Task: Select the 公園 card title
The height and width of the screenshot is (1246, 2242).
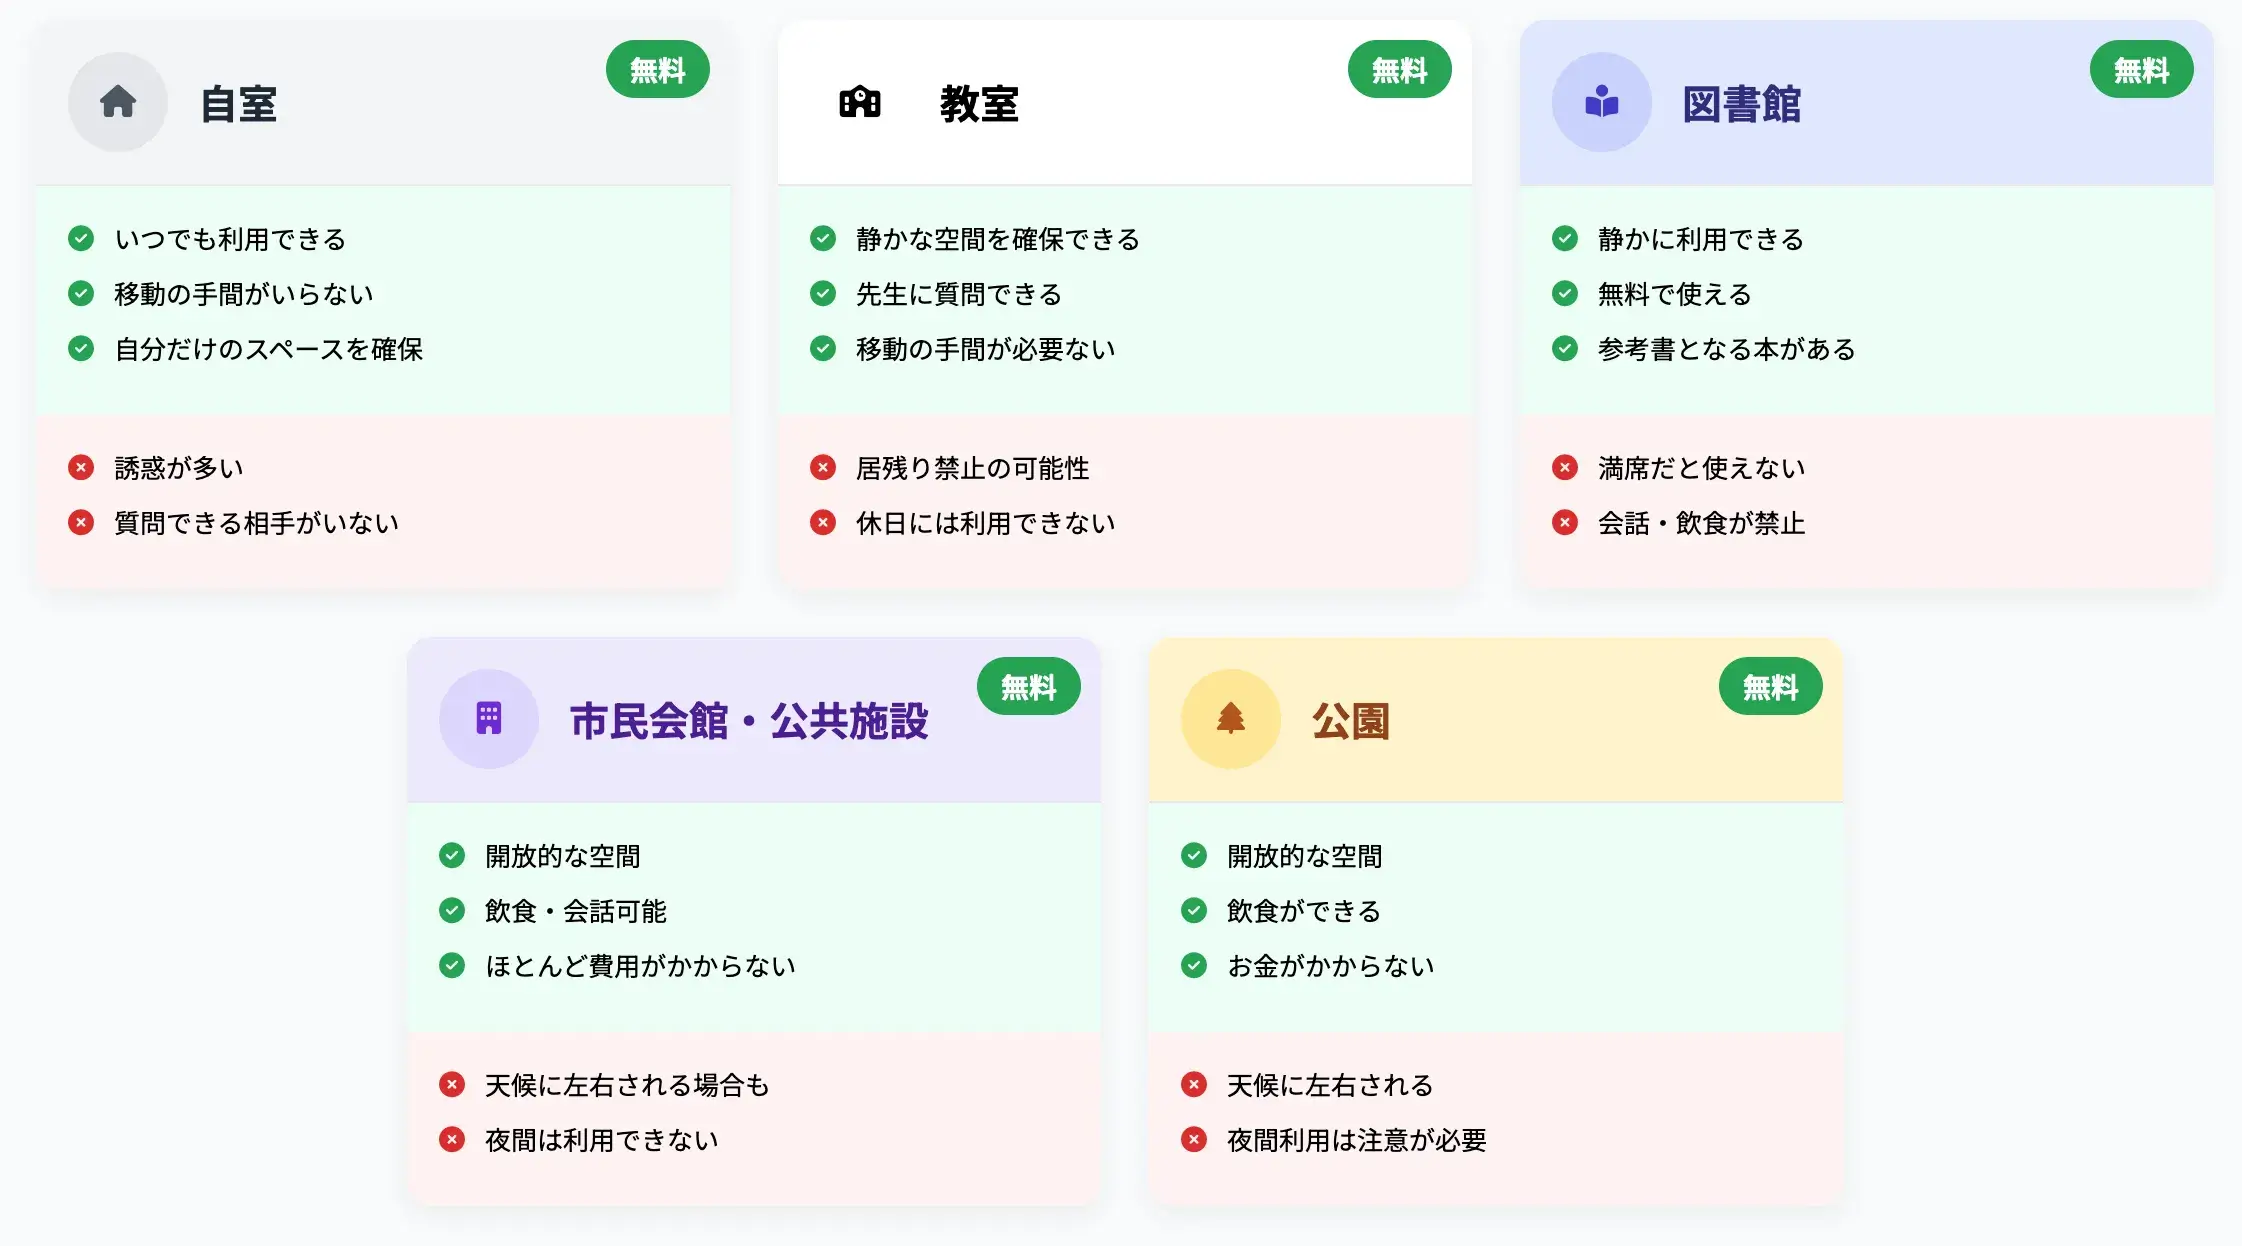Action: 1351,721
